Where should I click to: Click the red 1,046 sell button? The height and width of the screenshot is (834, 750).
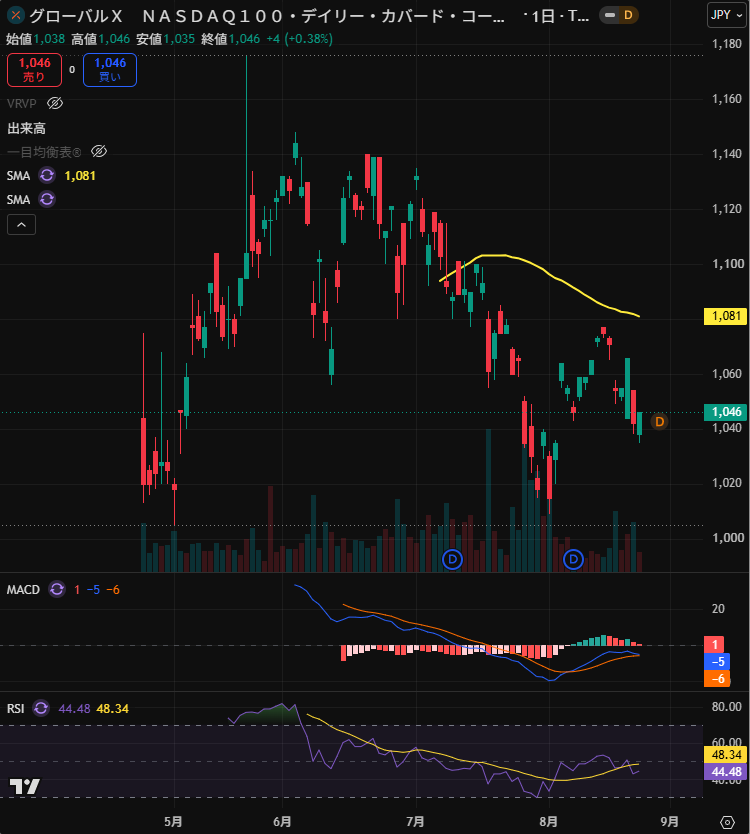35,70
